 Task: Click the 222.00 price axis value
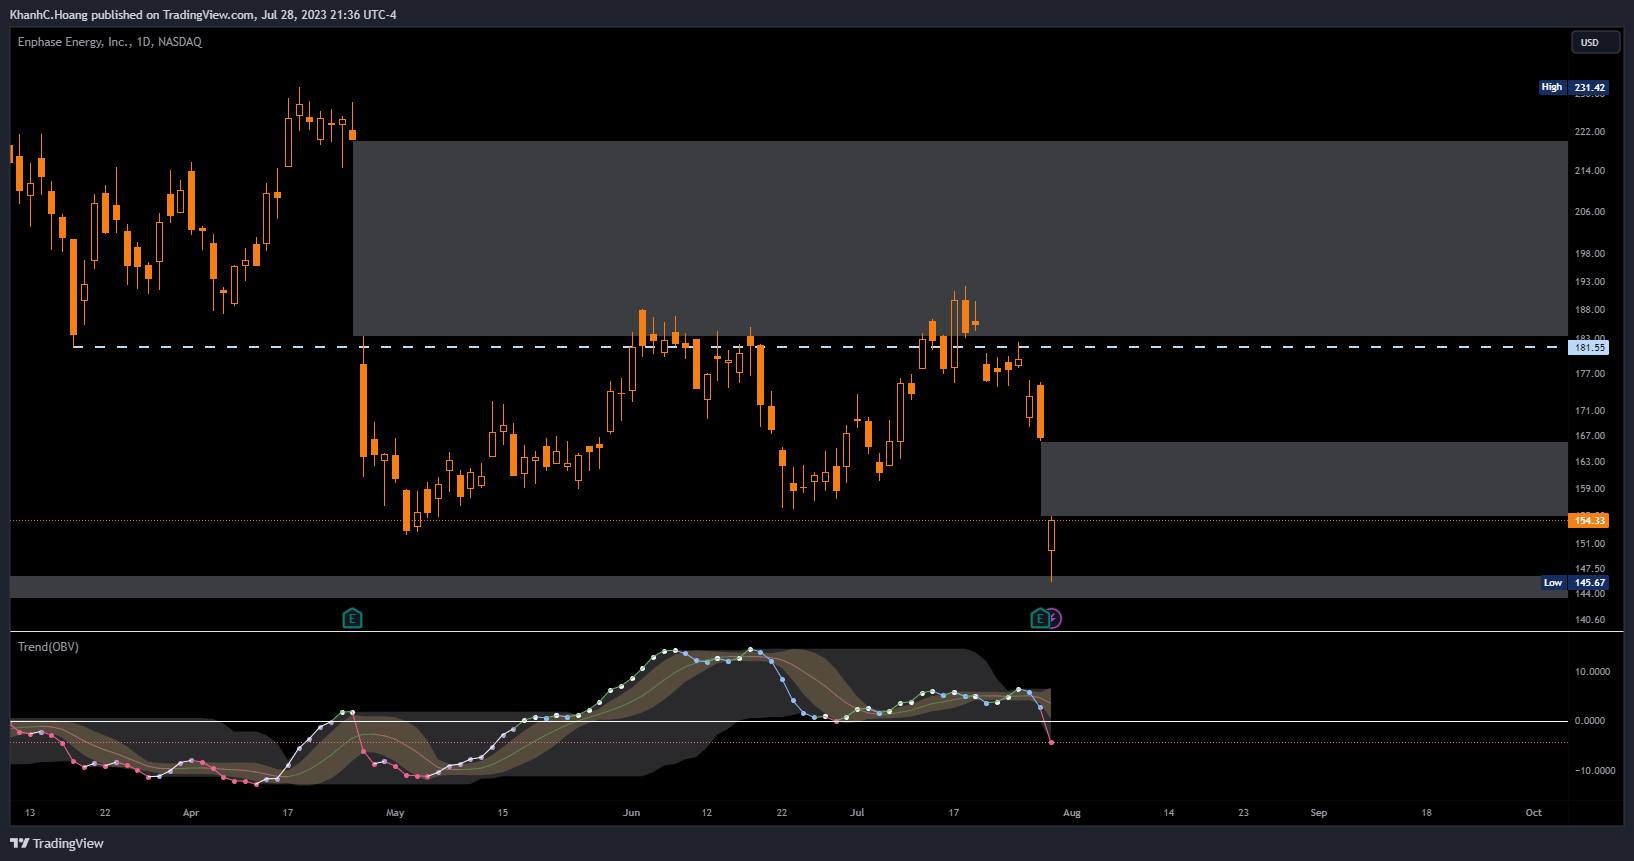1590,132
